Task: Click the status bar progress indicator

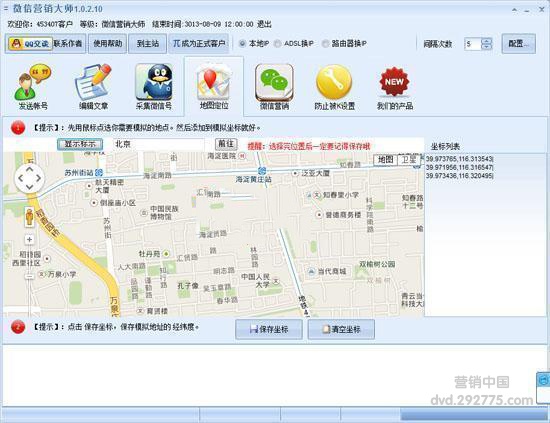Action: [x=474, y=415]
